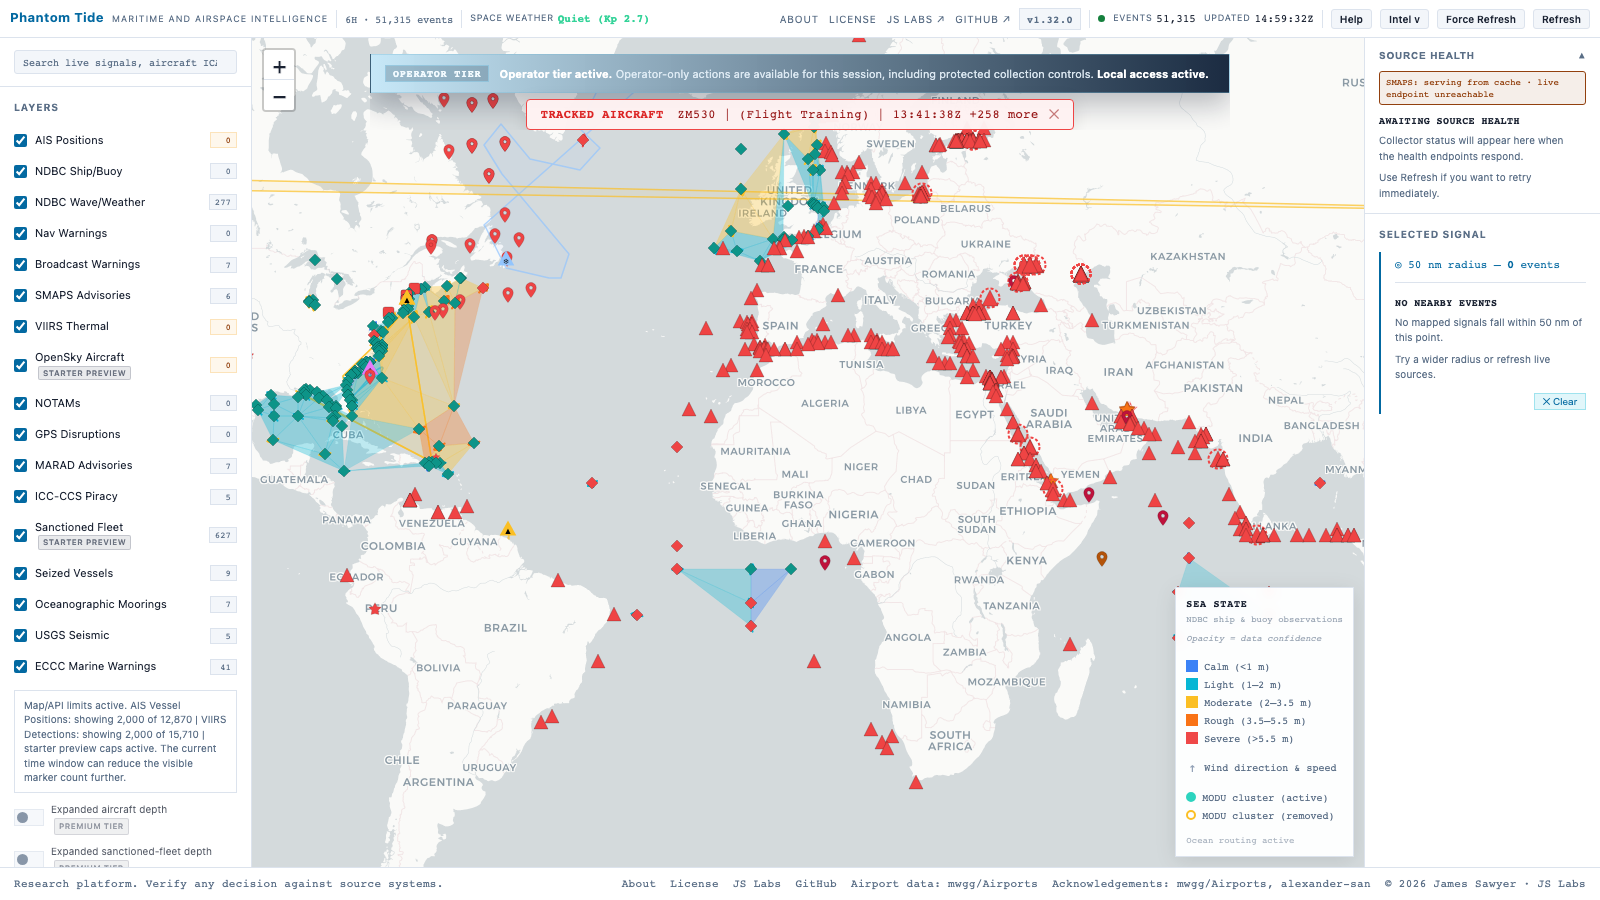Viewport: 1600px width, 900px height.
Task: Open the Intel dropdown menu
Action: click(x=1404, y=19)
